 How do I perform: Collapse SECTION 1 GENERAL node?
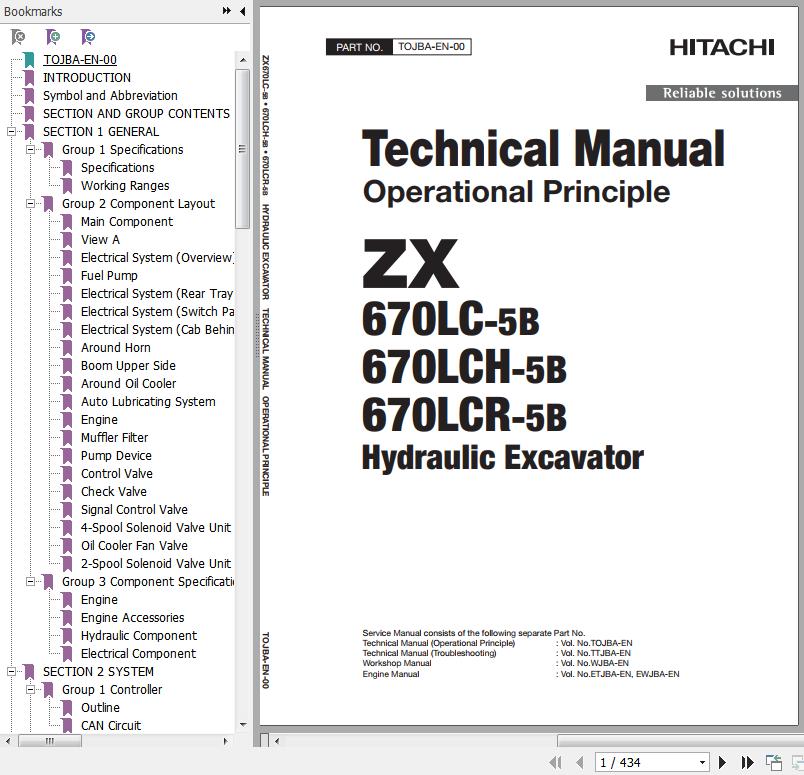11,132
